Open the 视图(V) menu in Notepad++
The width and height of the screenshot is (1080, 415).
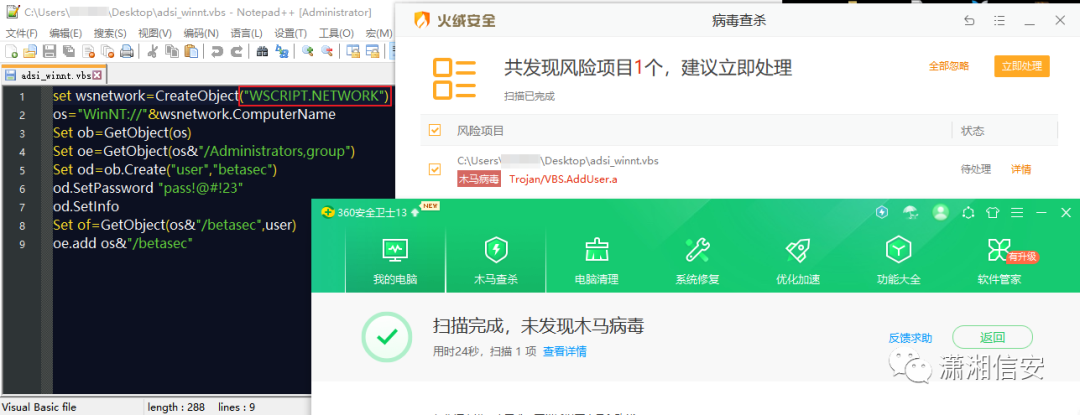point(154,33)
